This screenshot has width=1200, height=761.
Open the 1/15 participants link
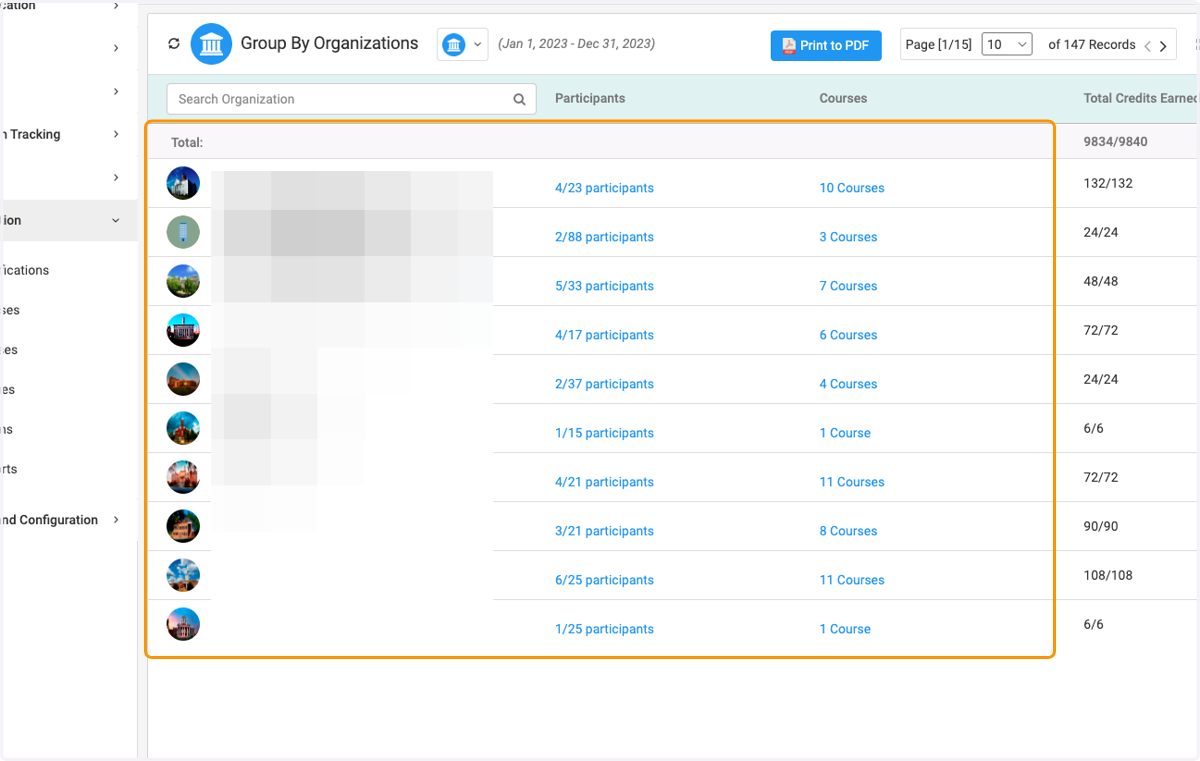pyautogui.click(x=604, y=433)
